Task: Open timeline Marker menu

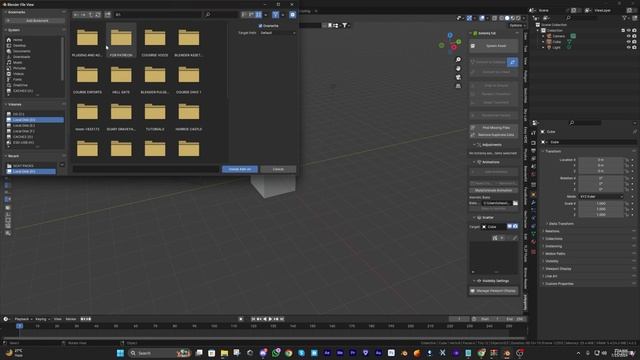Action: point(71,319)
